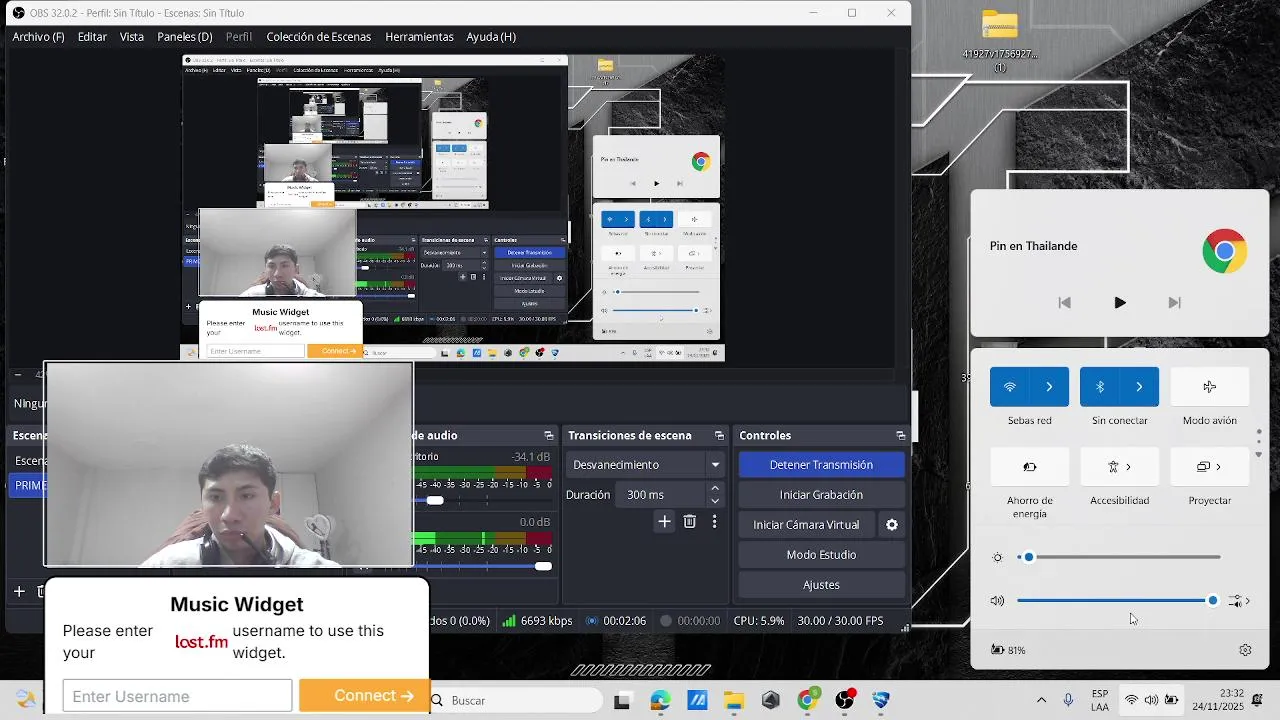Open File Explorer from taskbar

pyautogui.click(x=734, y=700)
